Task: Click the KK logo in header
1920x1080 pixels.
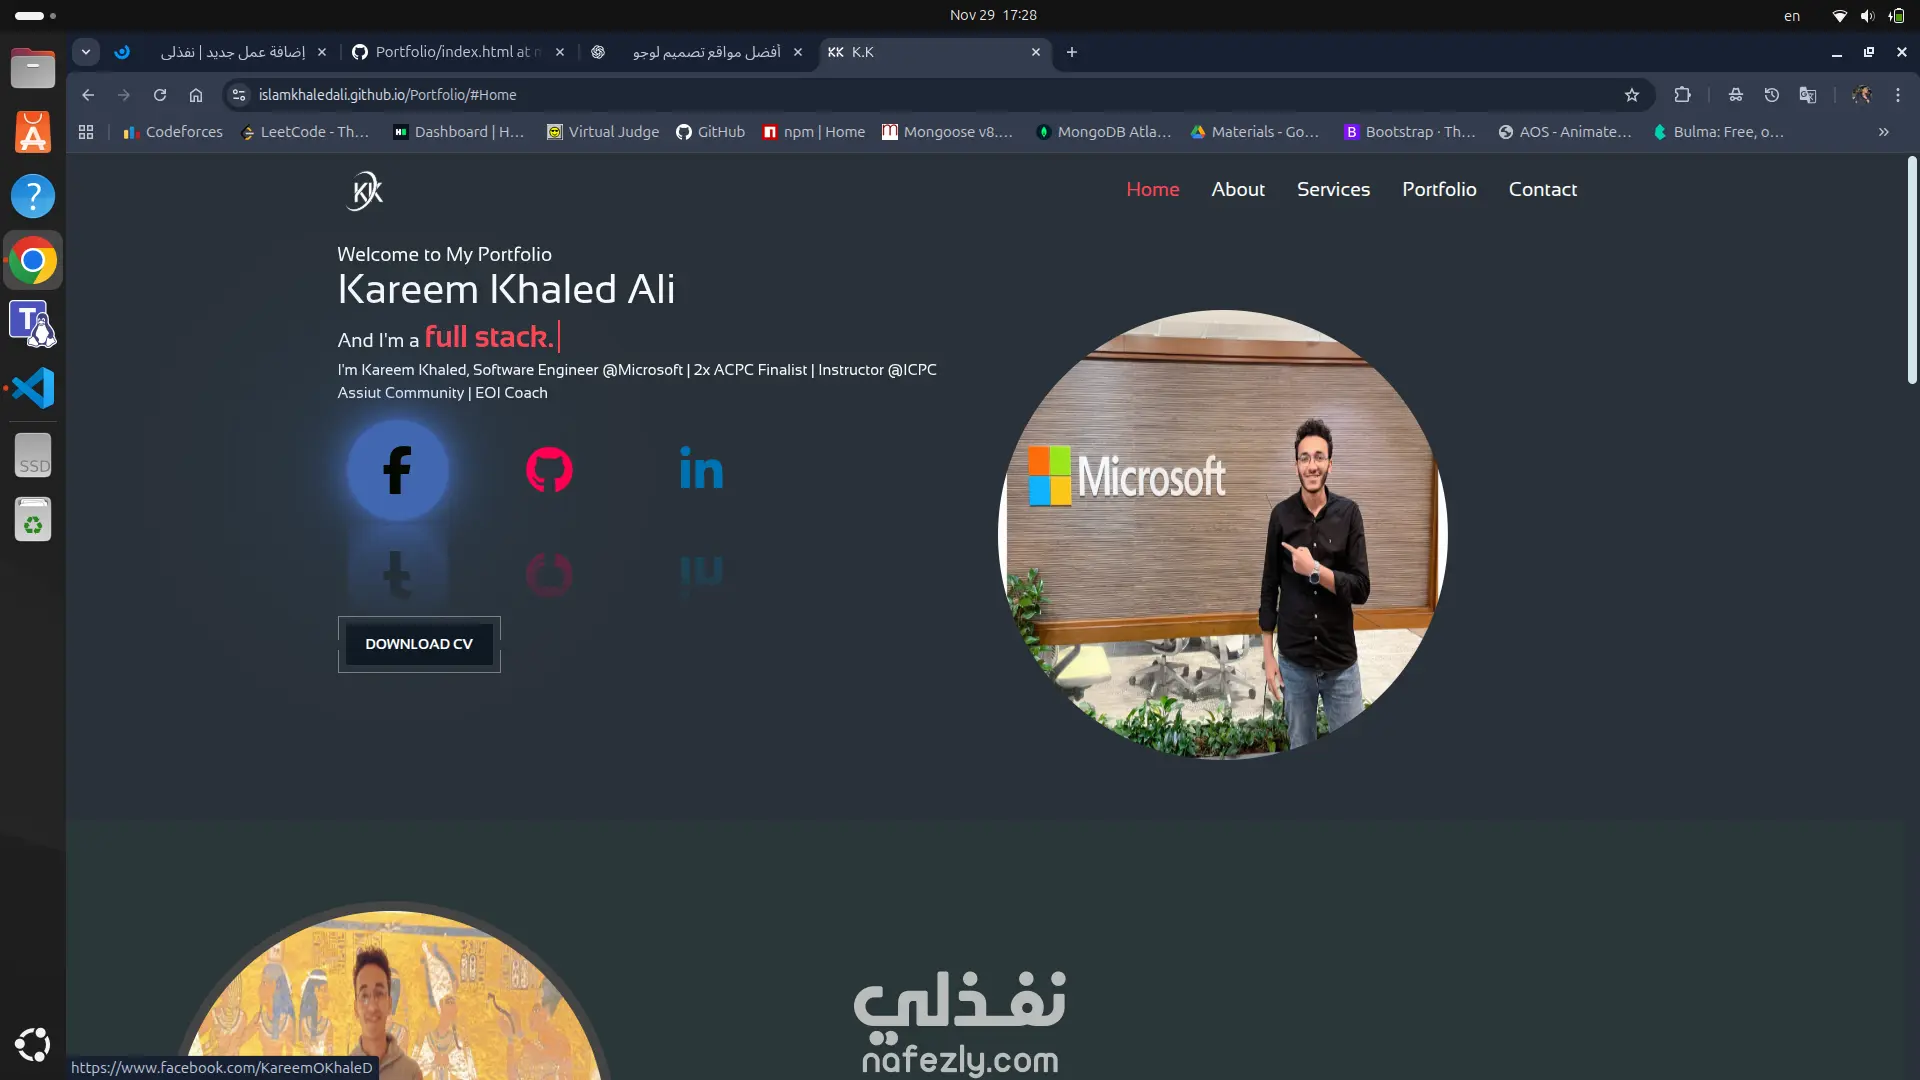Action: coord(365,190)
